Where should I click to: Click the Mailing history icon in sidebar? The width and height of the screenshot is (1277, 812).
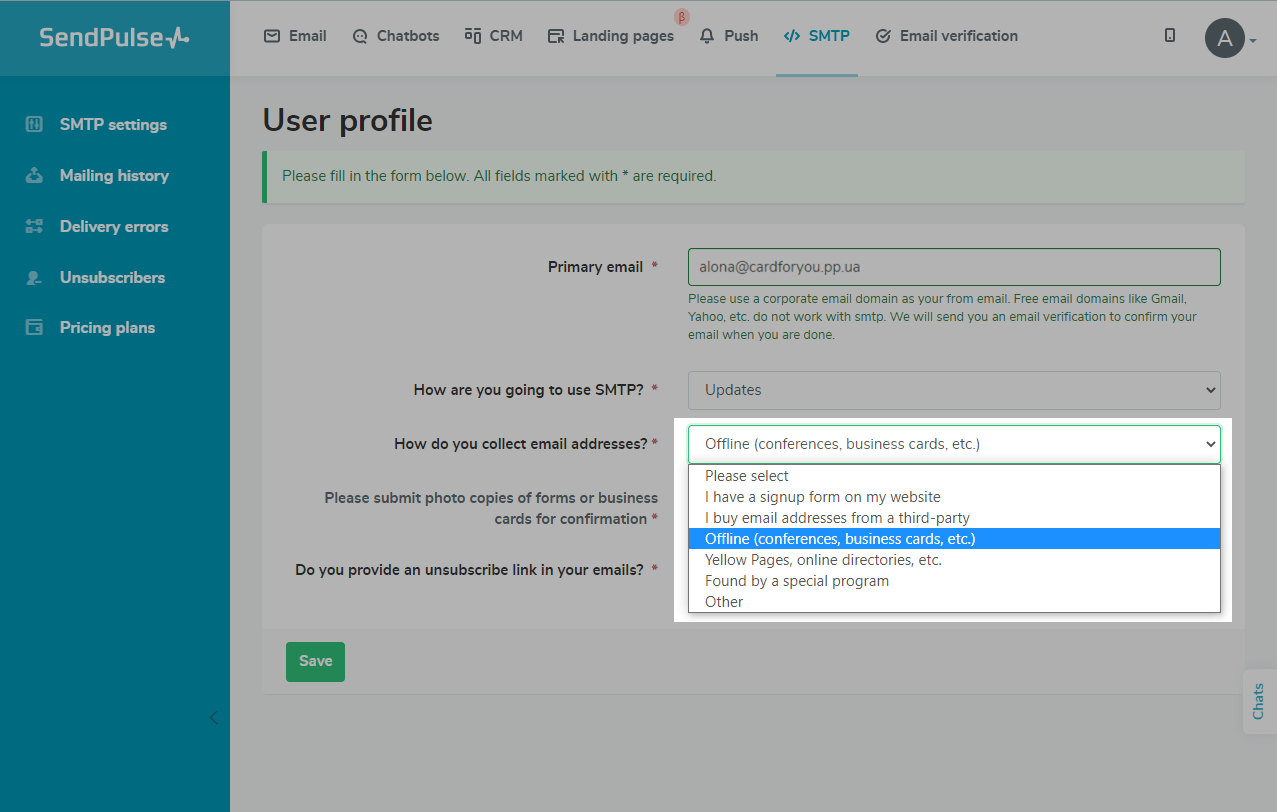point(34,176)
